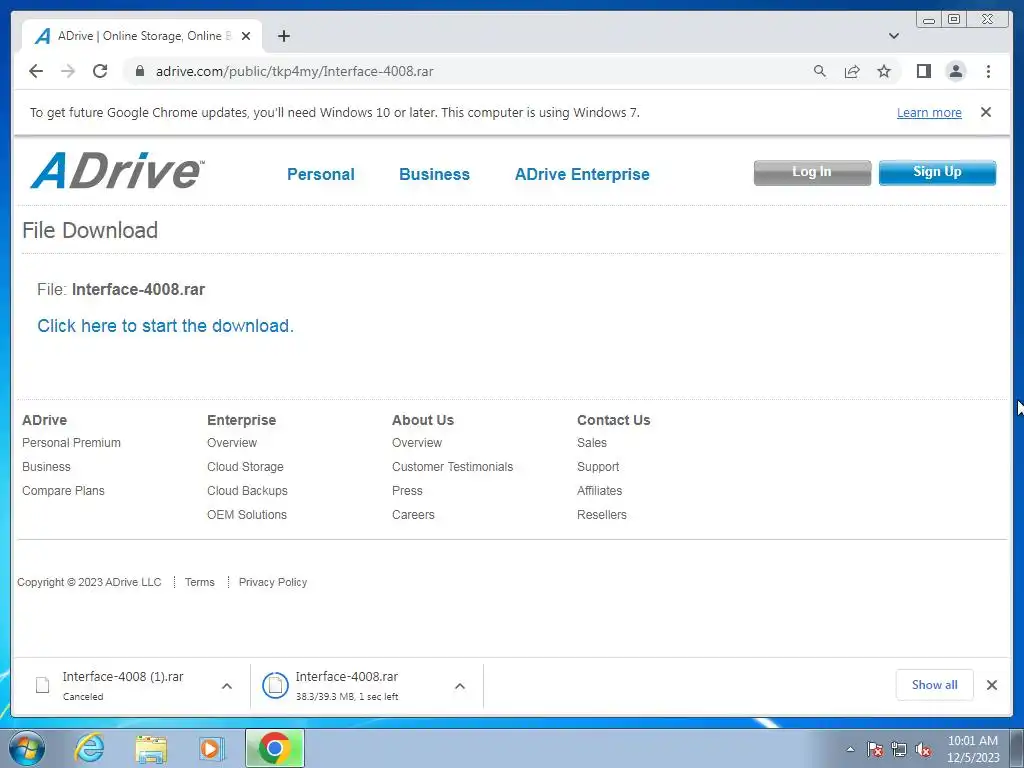The height and width of the screenshot is (768, 1024).
Task: Launch Internet Explorer from the taskbar
Action: (x=89, y=748)
